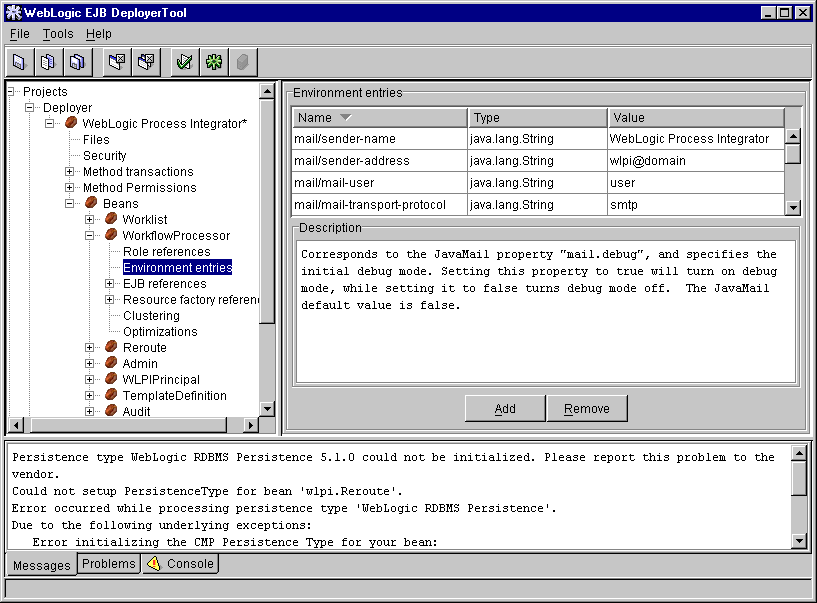Click inside the Description text area
817x603 pixels.
546,312
